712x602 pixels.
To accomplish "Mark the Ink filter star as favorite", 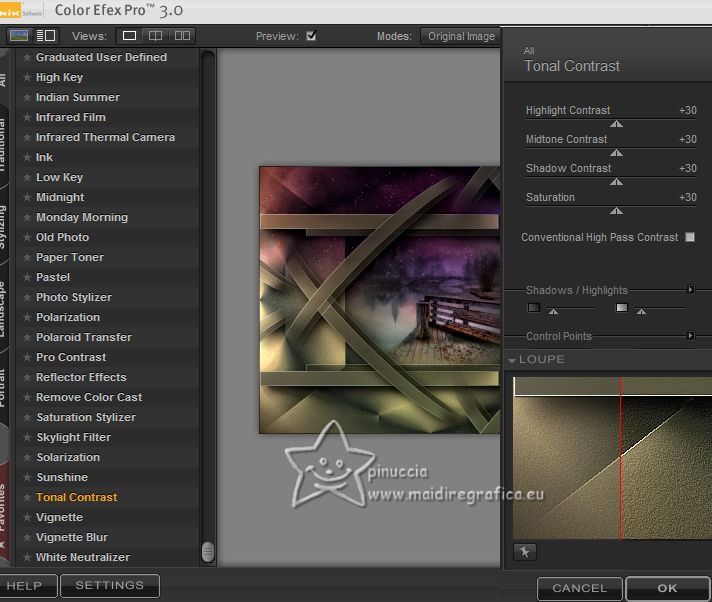I will coord(27,157).
